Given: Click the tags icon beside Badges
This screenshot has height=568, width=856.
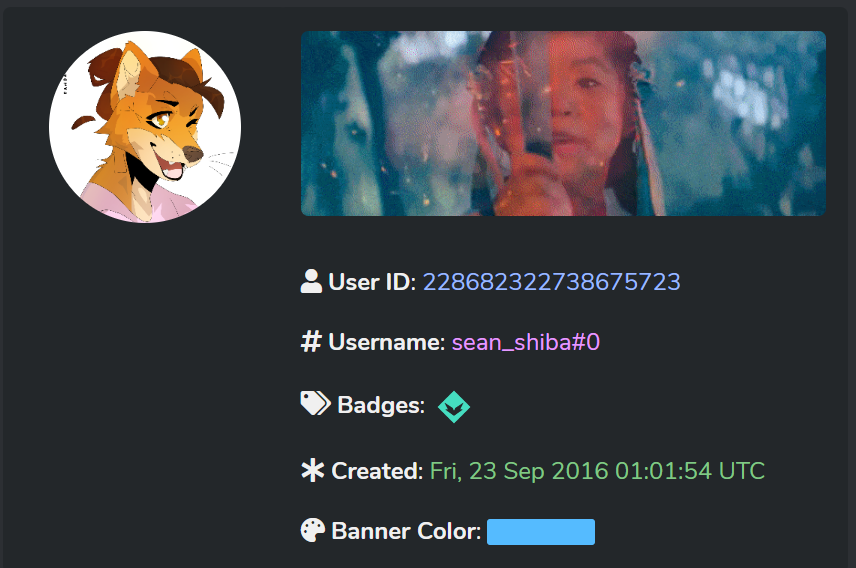Looking at the screenshot, I should [x=316, y=403].
